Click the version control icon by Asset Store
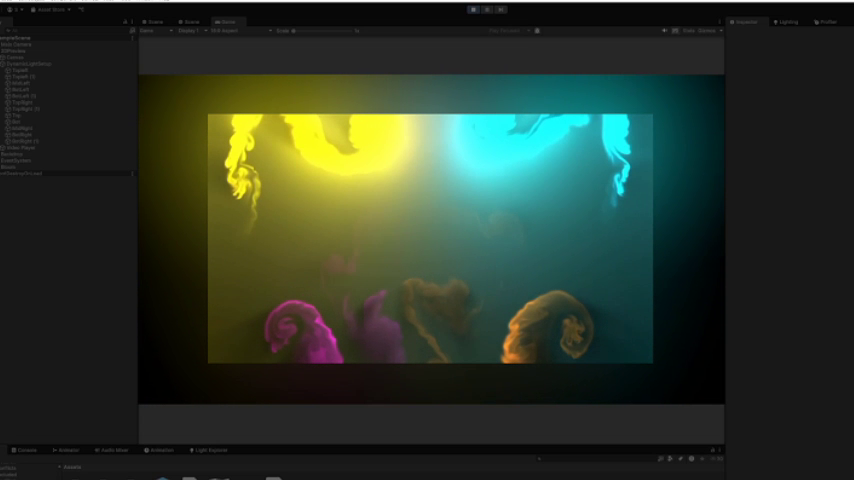Image resolution: width=854 pixels, height=480 pixels. (x=82, y=10)
